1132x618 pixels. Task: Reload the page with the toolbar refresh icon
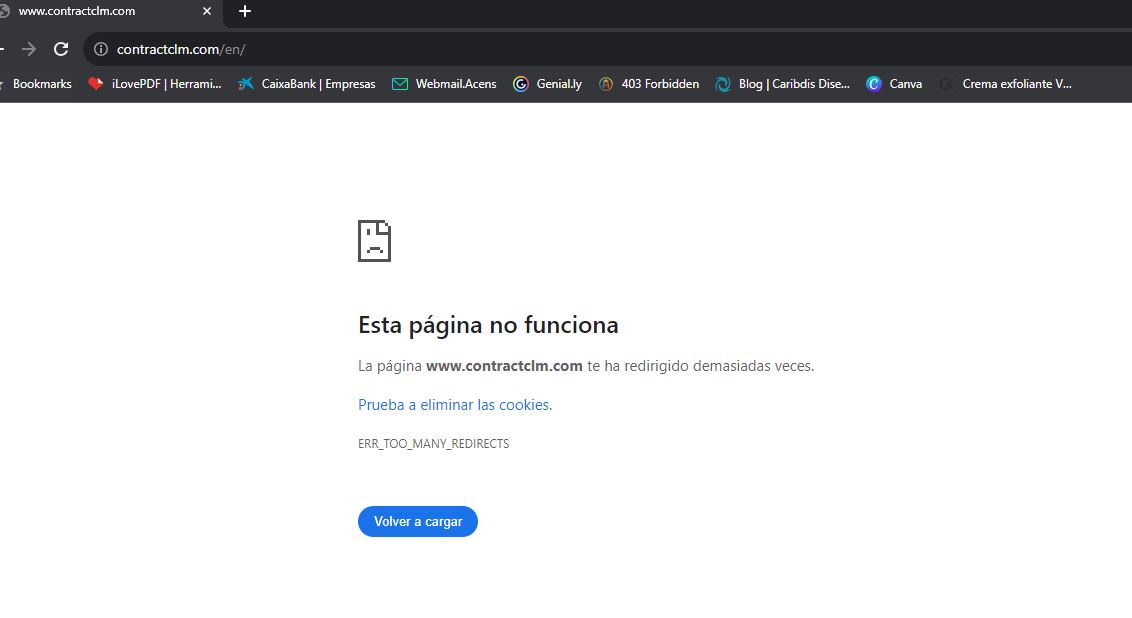pyautogui.click(x=61, y=49)
